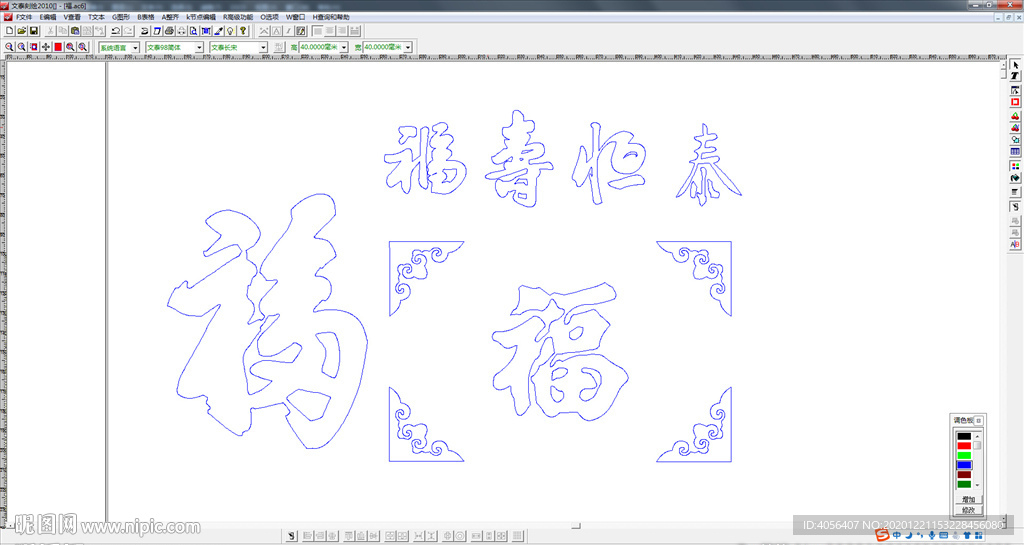The width and height of the screenshot is (1024, 545).
Task: Click the yellow question mark help icon
Action: coord(243,31)
